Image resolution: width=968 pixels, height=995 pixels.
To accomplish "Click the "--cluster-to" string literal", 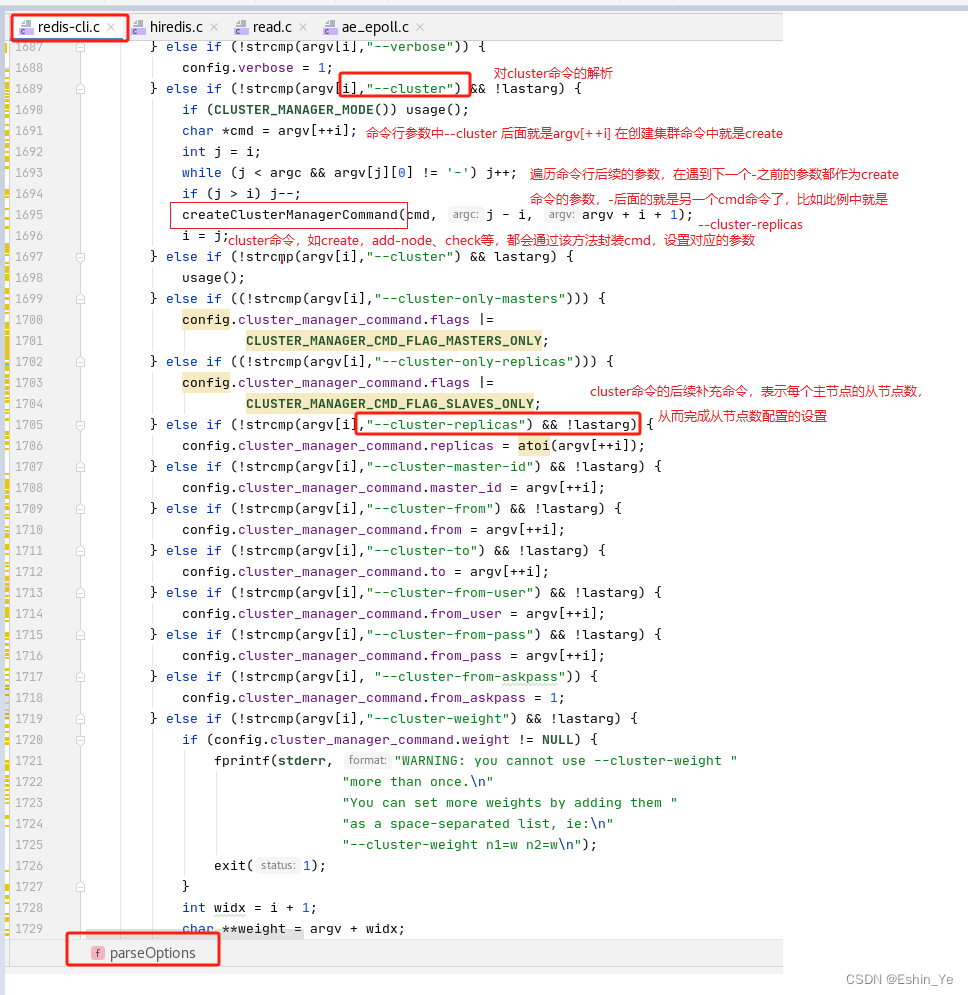I will point(422,551).
